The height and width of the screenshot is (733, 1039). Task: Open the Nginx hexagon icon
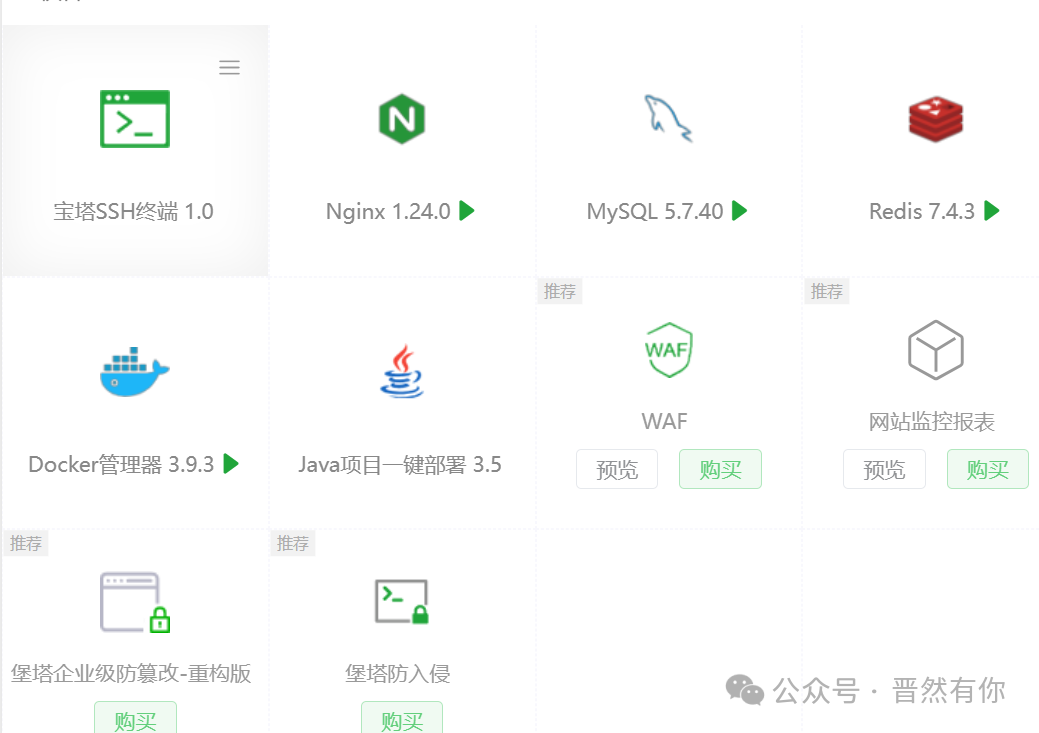402,119
